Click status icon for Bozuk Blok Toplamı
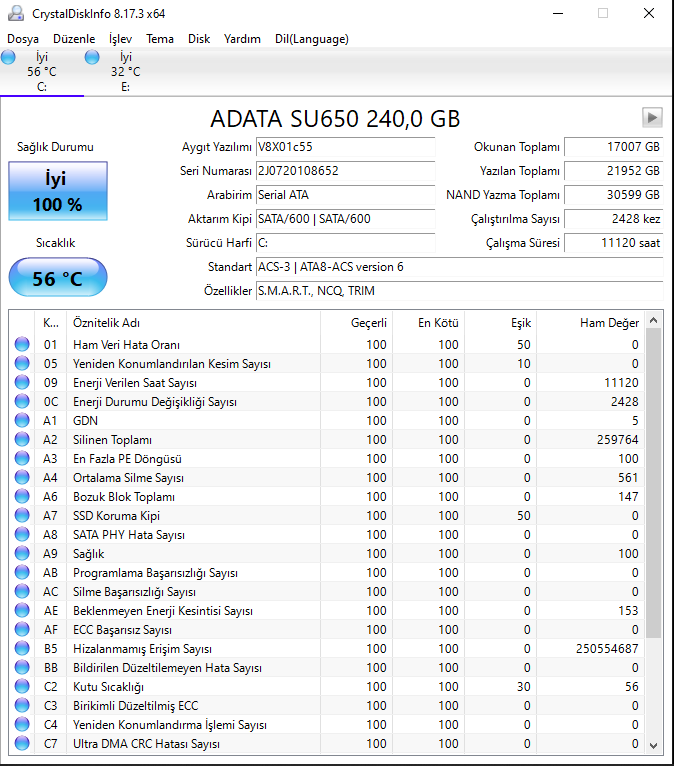This screenshot has width=674, height=766. coord(22,496)
